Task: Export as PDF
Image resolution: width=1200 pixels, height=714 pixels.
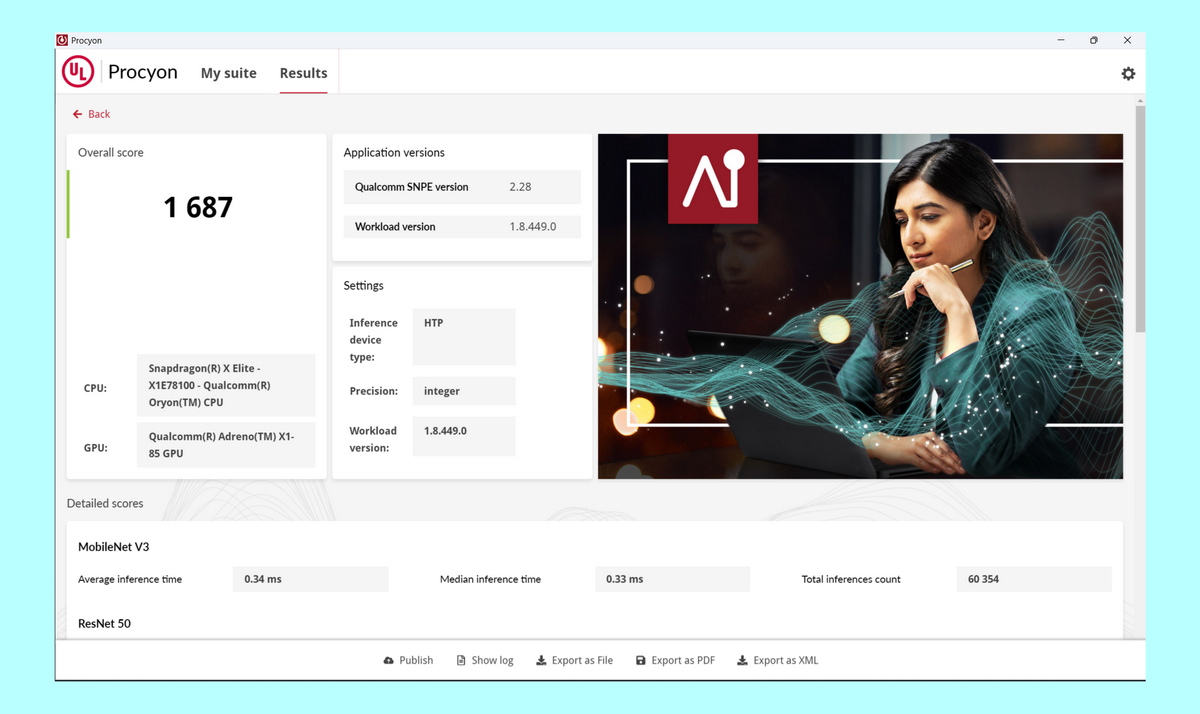Action: tap(675, 660)
